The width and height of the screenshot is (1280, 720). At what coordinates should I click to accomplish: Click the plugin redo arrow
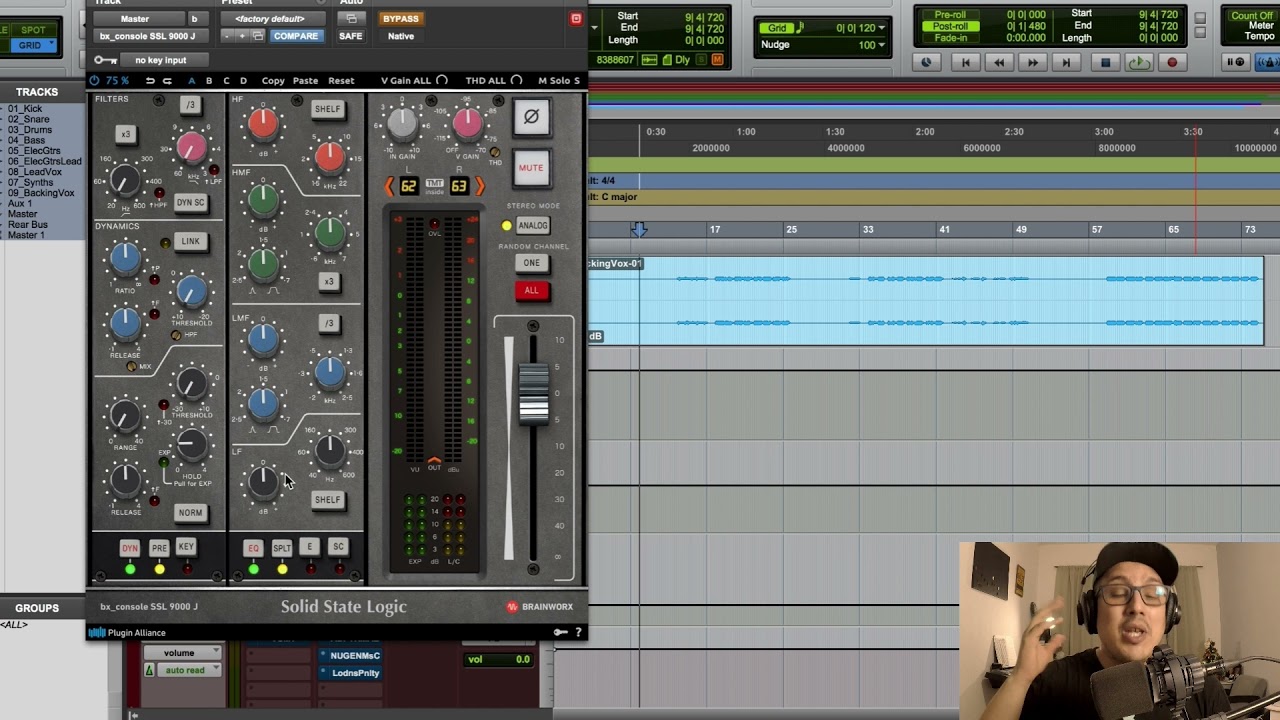[166, 80]
